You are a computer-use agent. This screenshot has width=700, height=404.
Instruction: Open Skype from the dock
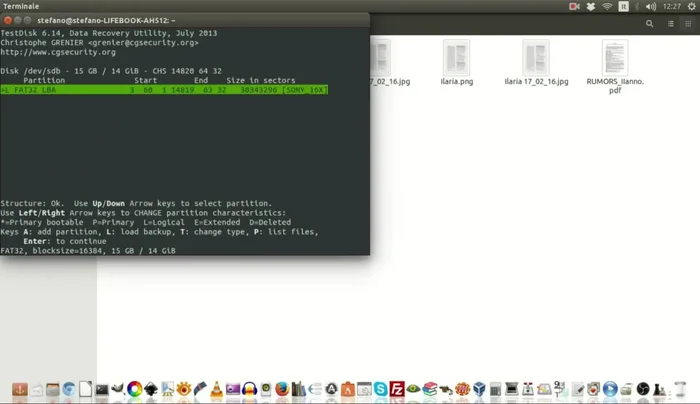click(380, 389)
